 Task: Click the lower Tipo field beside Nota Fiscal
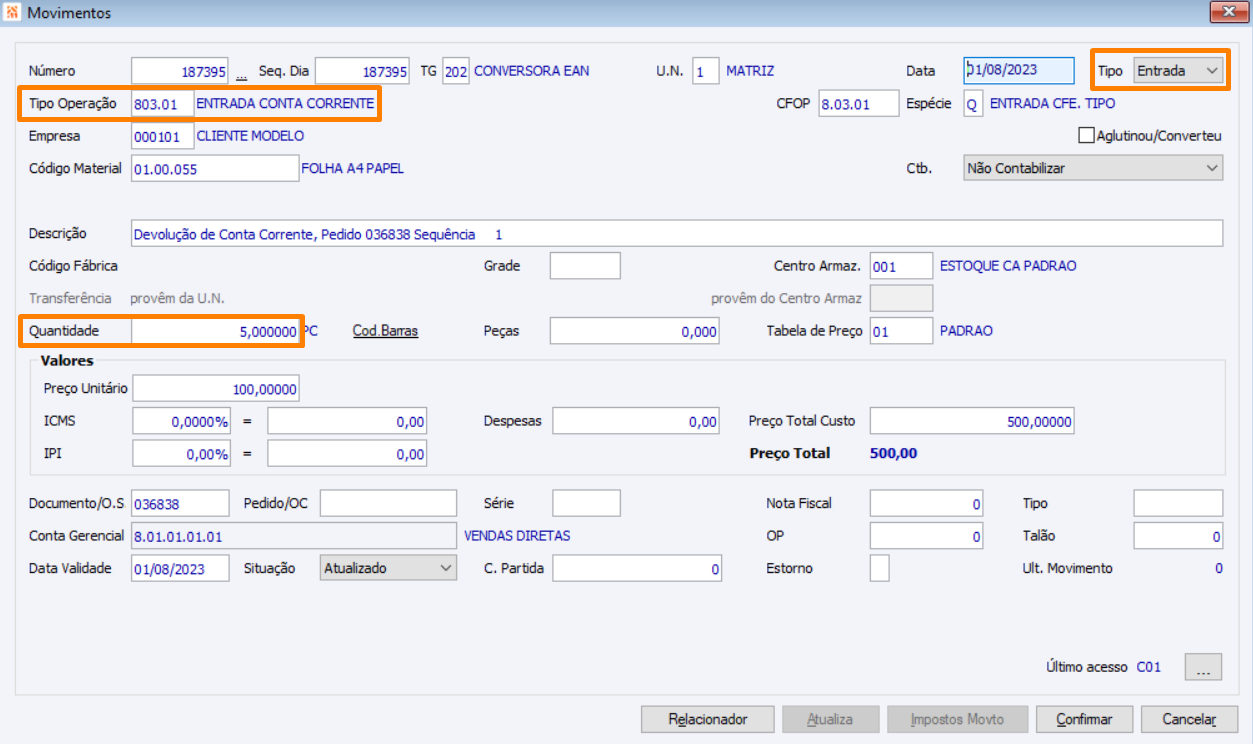pos(1178,503)
